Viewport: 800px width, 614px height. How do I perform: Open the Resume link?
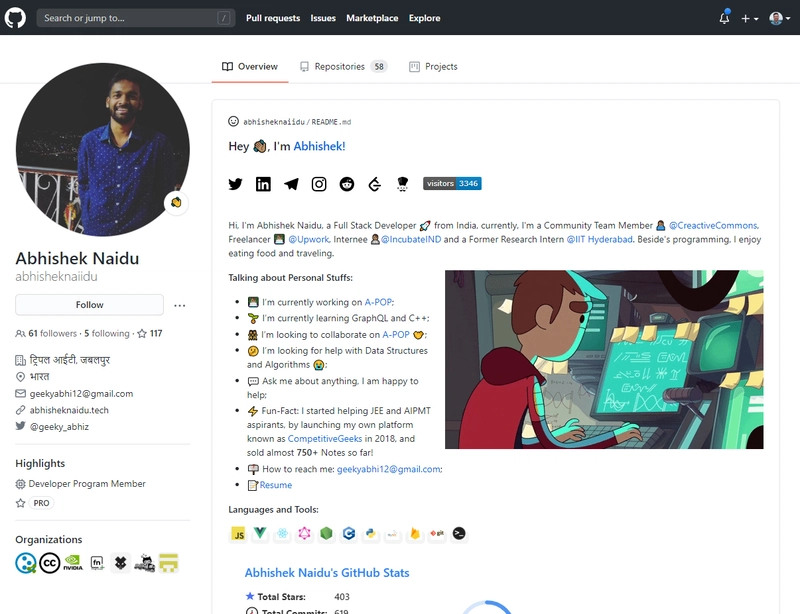click(276, 485)
